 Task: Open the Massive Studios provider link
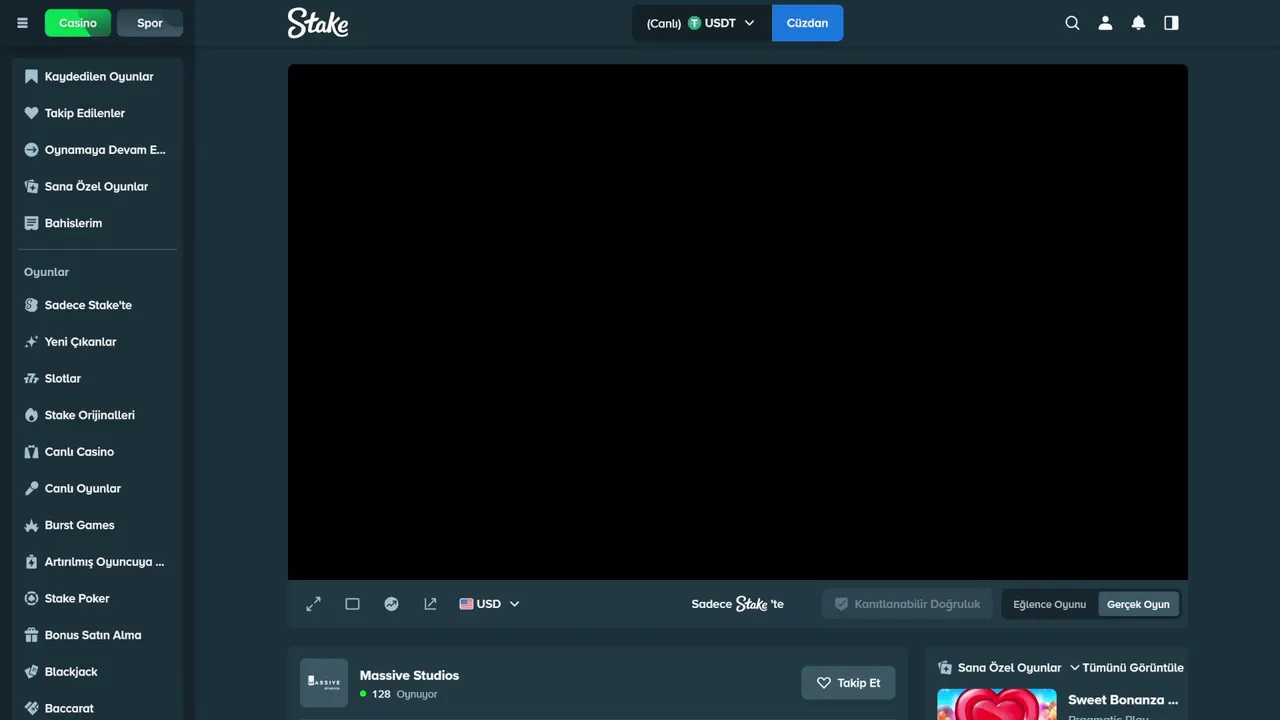click(409, 675)
